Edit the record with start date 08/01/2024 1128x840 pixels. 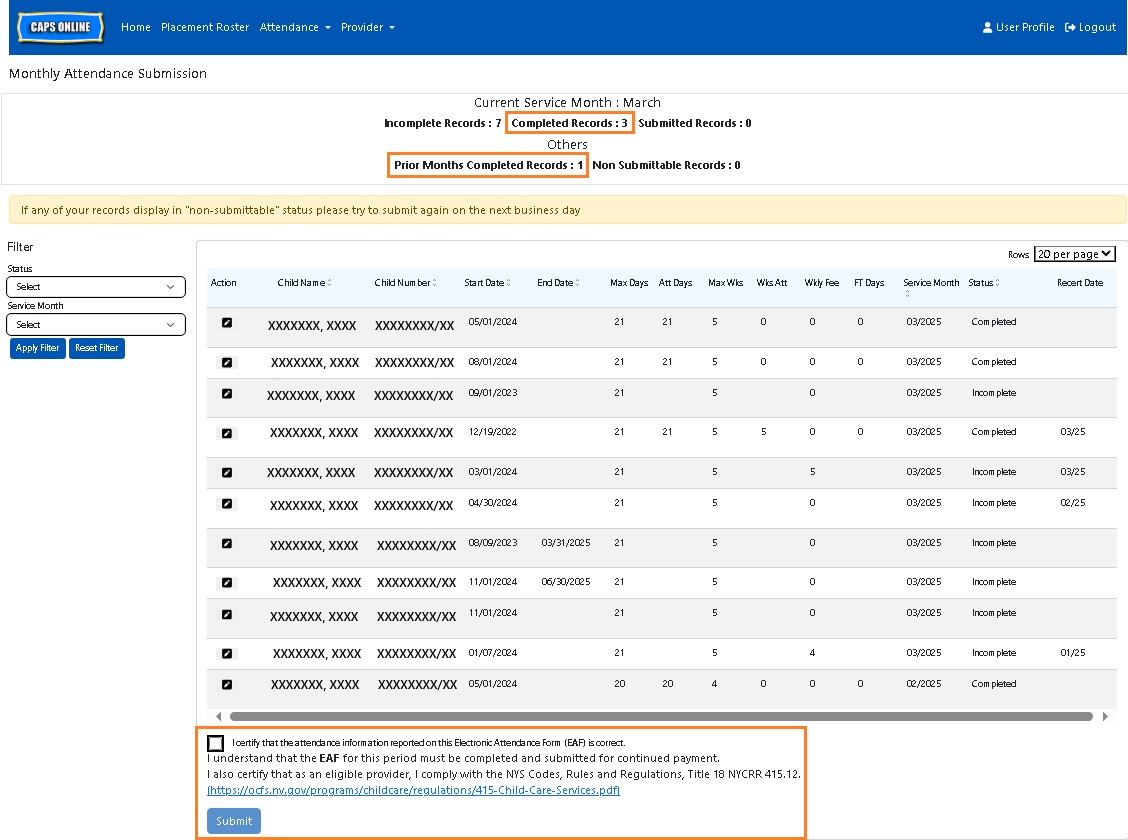tap(227, 362)
